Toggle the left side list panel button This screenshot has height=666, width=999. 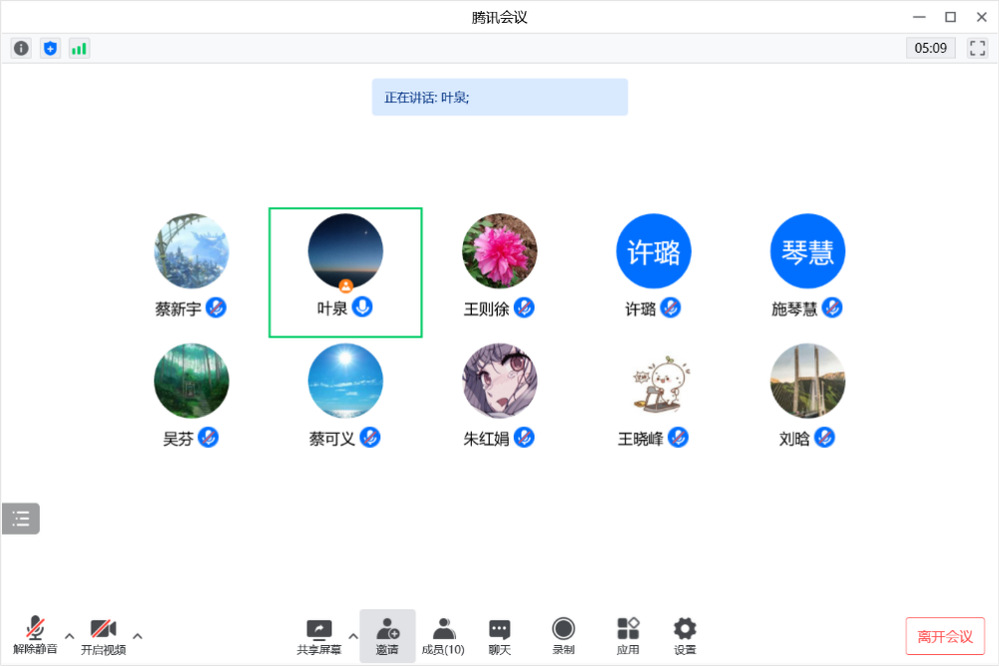pos(21,518)
